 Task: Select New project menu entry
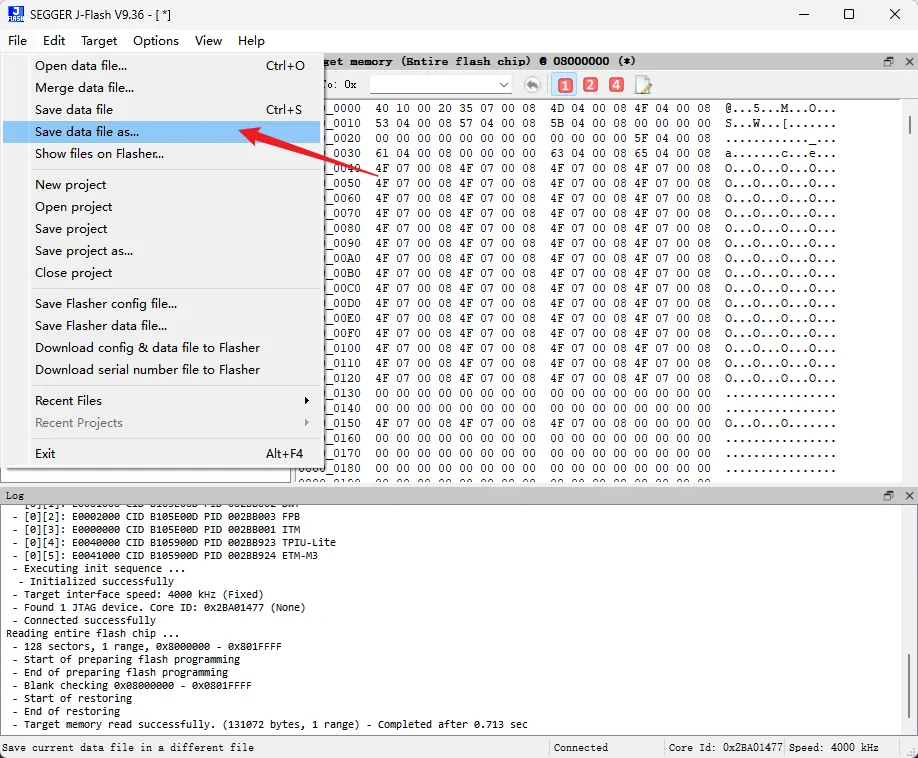pos(162,185)
